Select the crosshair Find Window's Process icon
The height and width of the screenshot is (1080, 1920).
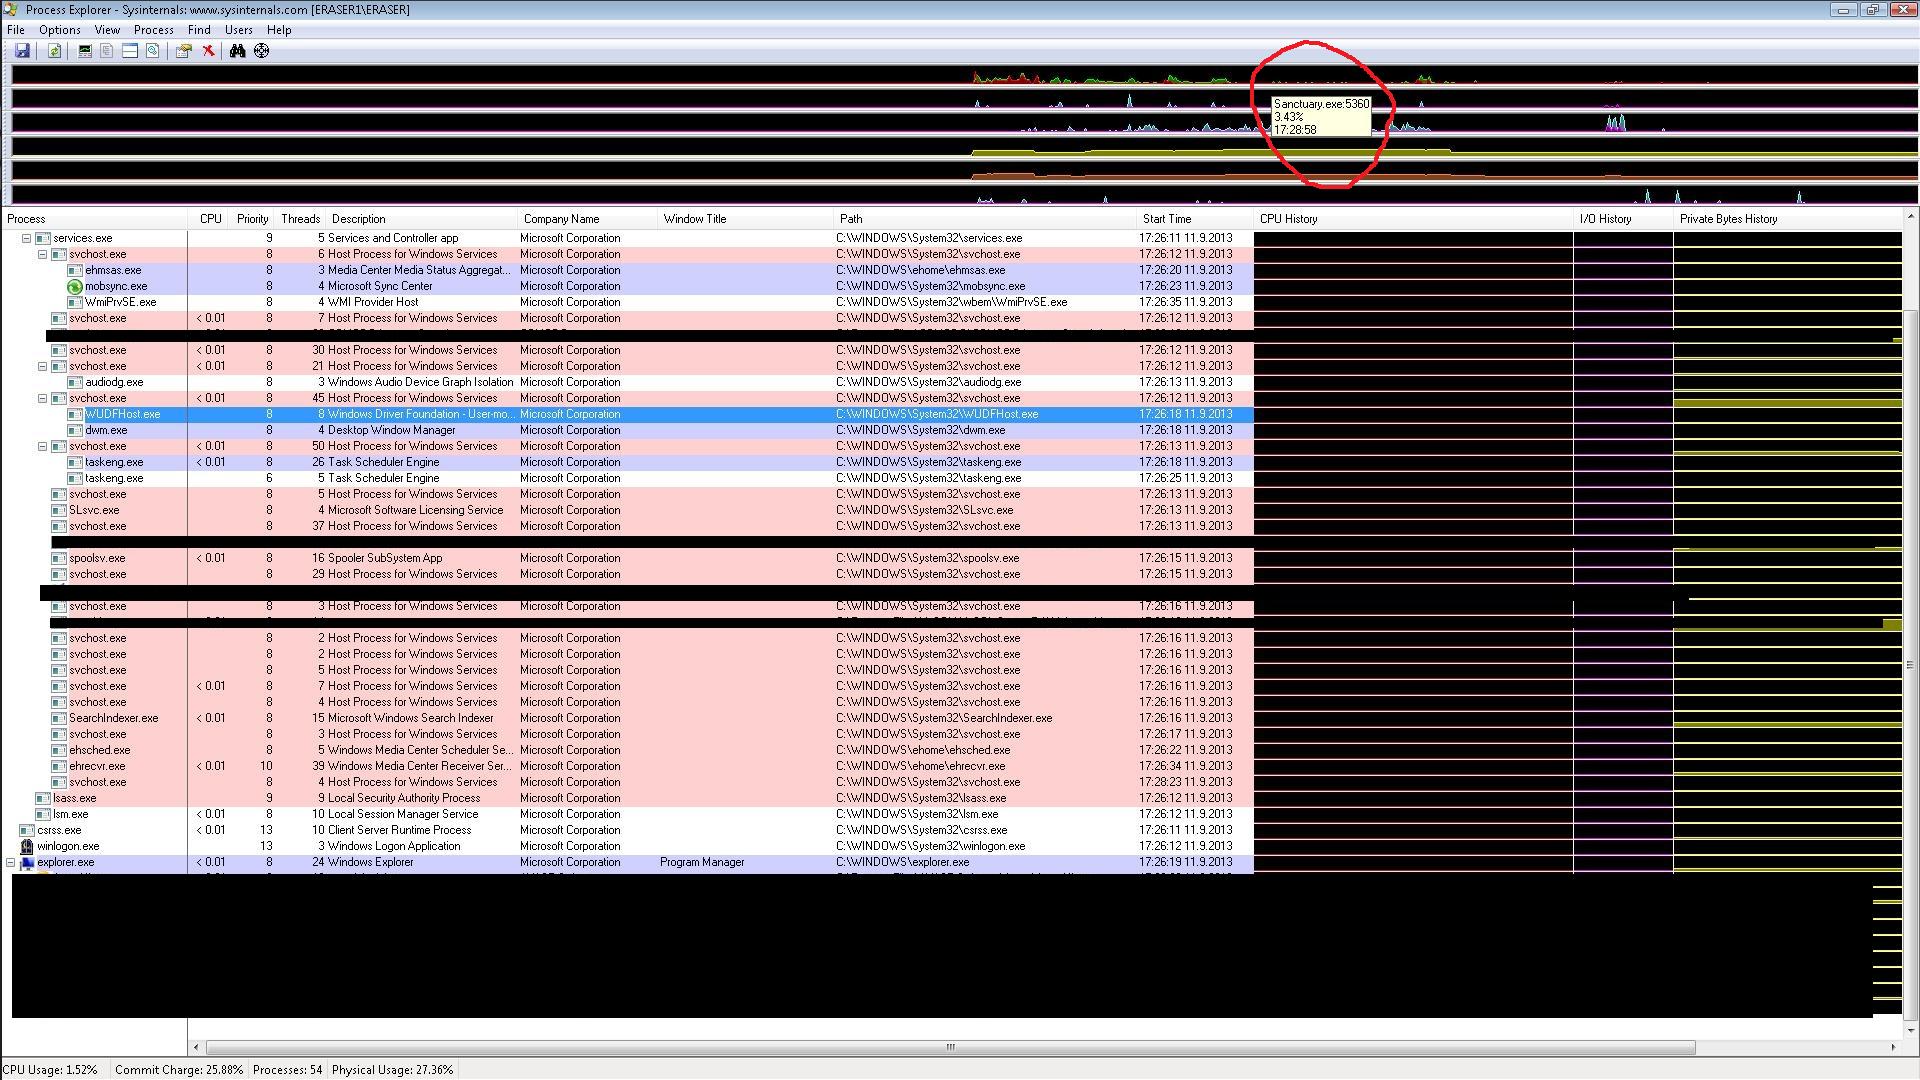[261, 51]
